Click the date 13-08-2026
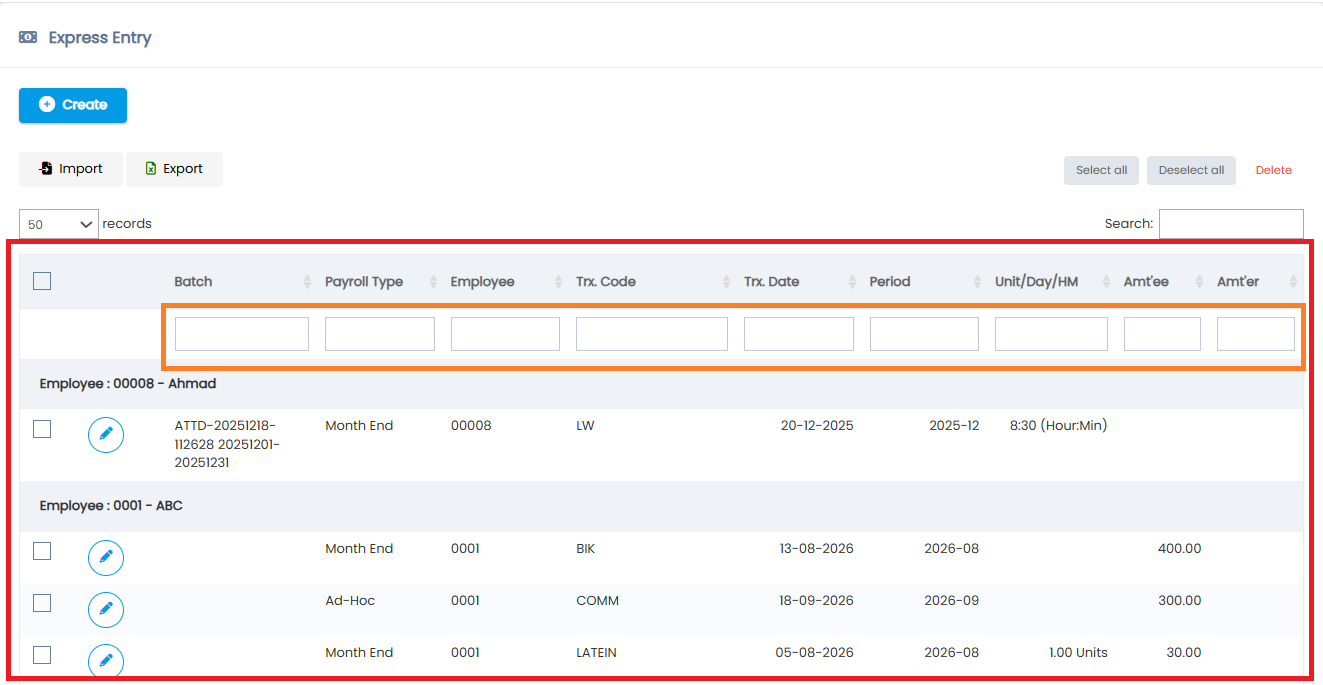1323x685 pixels. point(816,549)
